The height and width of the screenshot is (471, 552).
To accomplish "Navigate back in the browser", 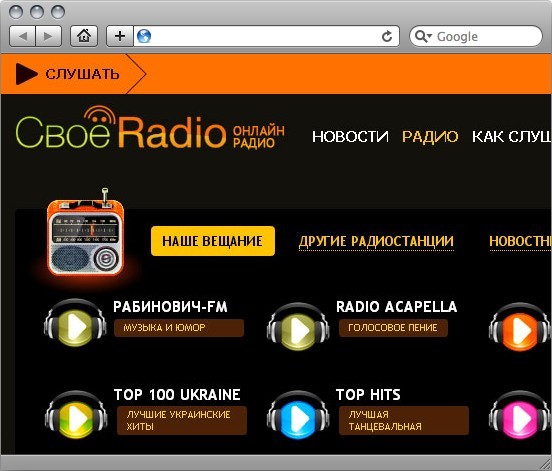I will click(22, 36).
